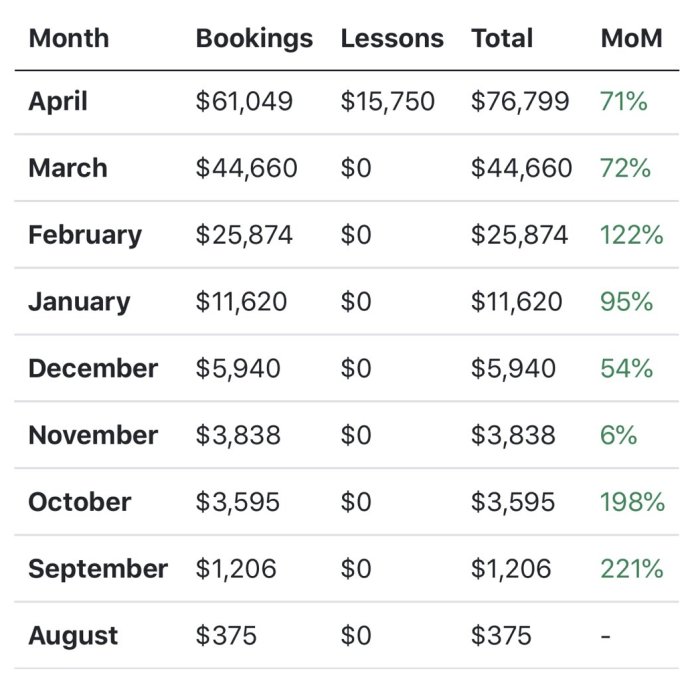
Task: Select February's 122% MoM value
Action: click(631, 235)
